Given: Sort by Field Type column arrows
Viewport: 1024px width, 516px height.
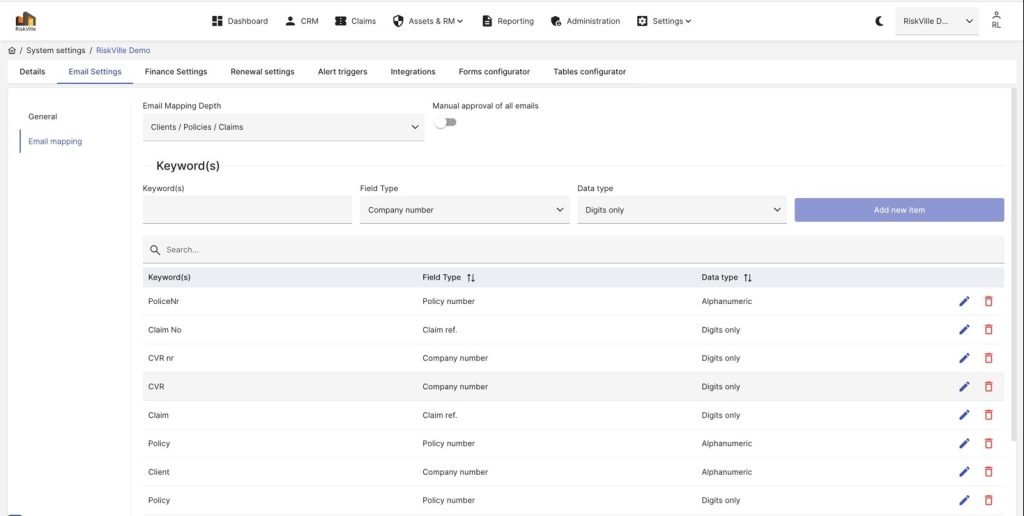Looking at the screenshot, I should pyautogui.click(x=471, y=277).
